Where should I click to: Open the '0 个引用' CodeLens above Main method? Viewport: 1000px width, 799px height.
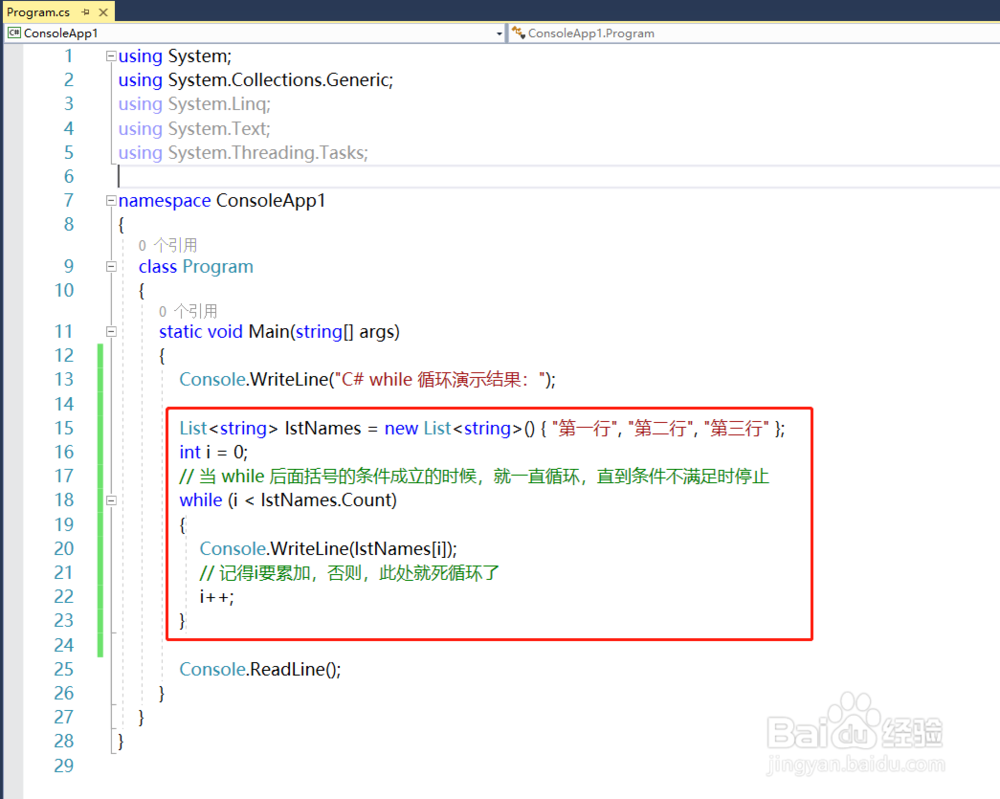tap(188, 311)
